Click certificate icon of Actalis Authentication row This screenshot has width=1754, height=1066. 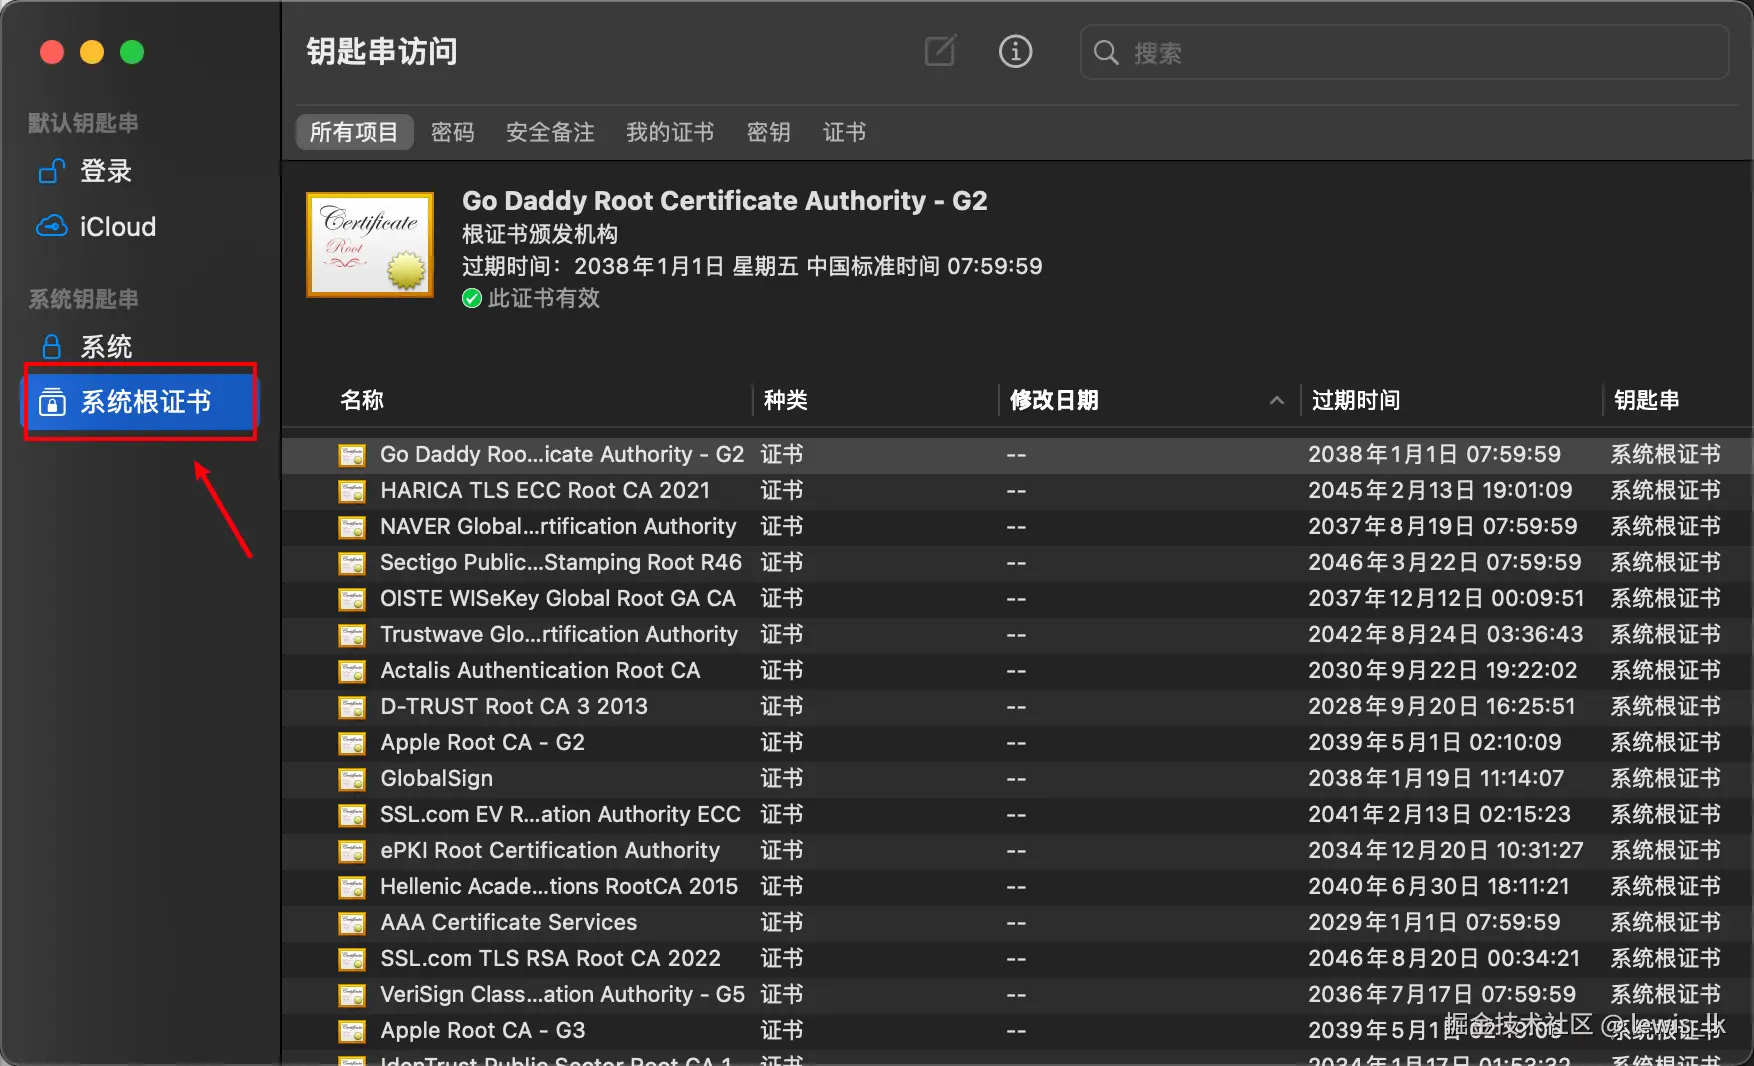click(x=352, y=671)
